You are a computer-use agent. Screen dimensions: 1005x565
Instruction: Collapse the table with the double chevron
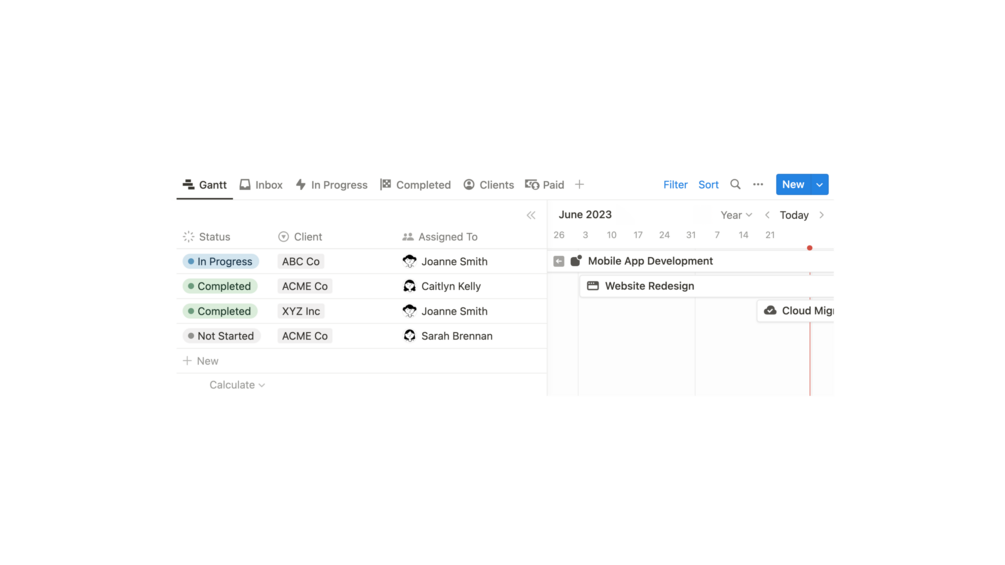(x=531, y=215)
